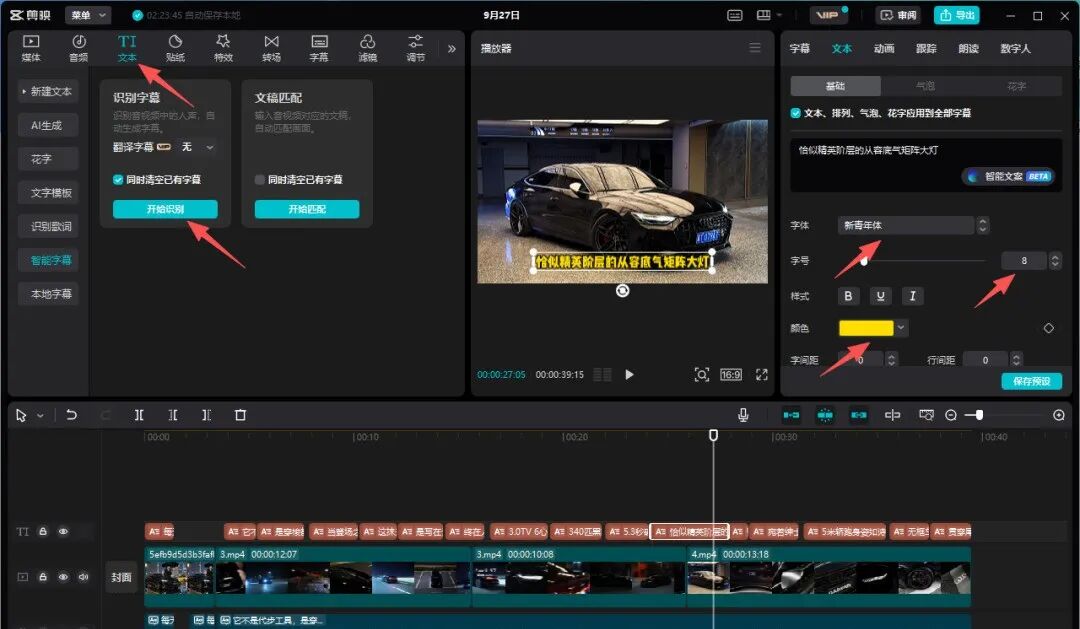
Task: Select 本地字幕 in the left sidebar
Action: [x=50, y=294]
